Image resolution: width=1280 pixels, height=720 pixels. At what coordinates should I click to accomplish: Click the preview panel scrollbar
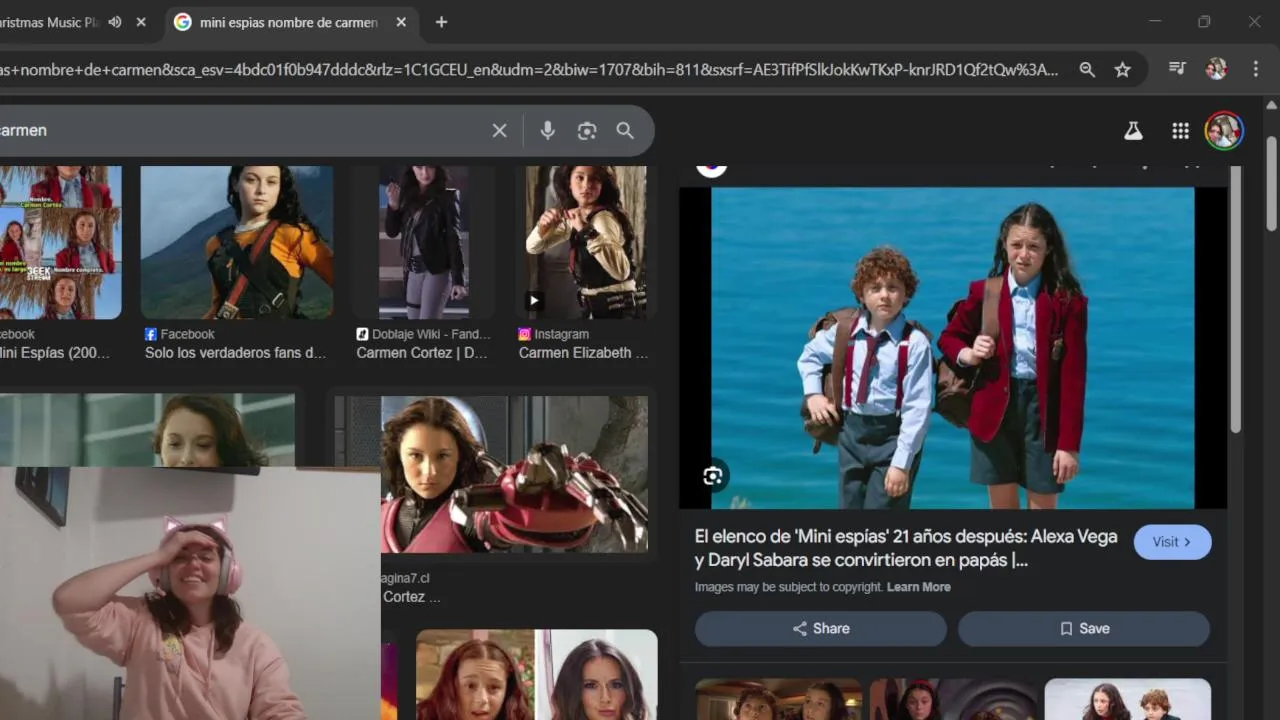(1235, 300)
